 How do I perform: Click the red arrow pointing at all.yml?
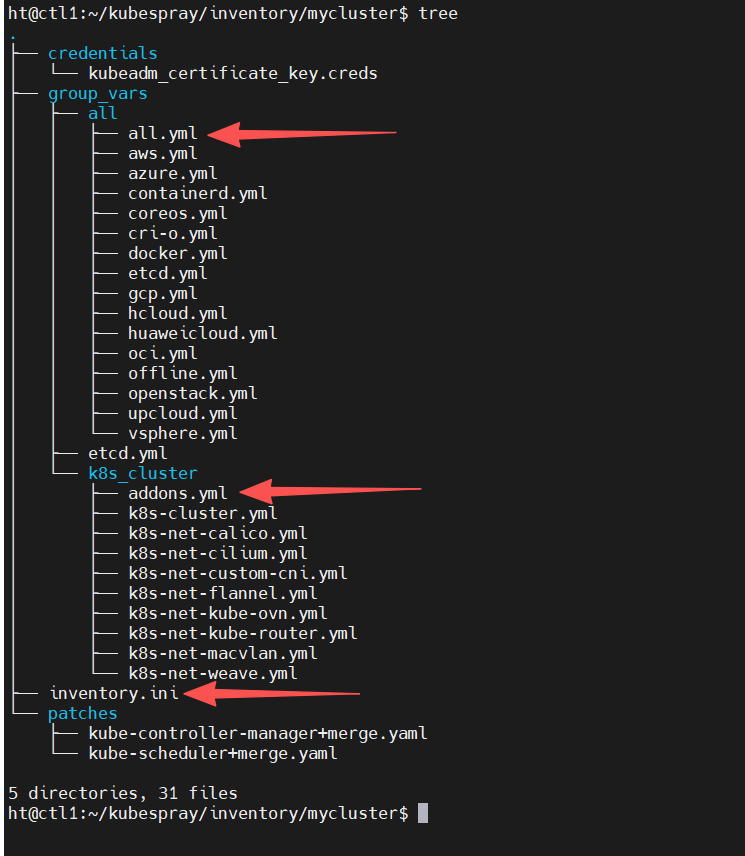pyautogui.click(x=302, y=134)
